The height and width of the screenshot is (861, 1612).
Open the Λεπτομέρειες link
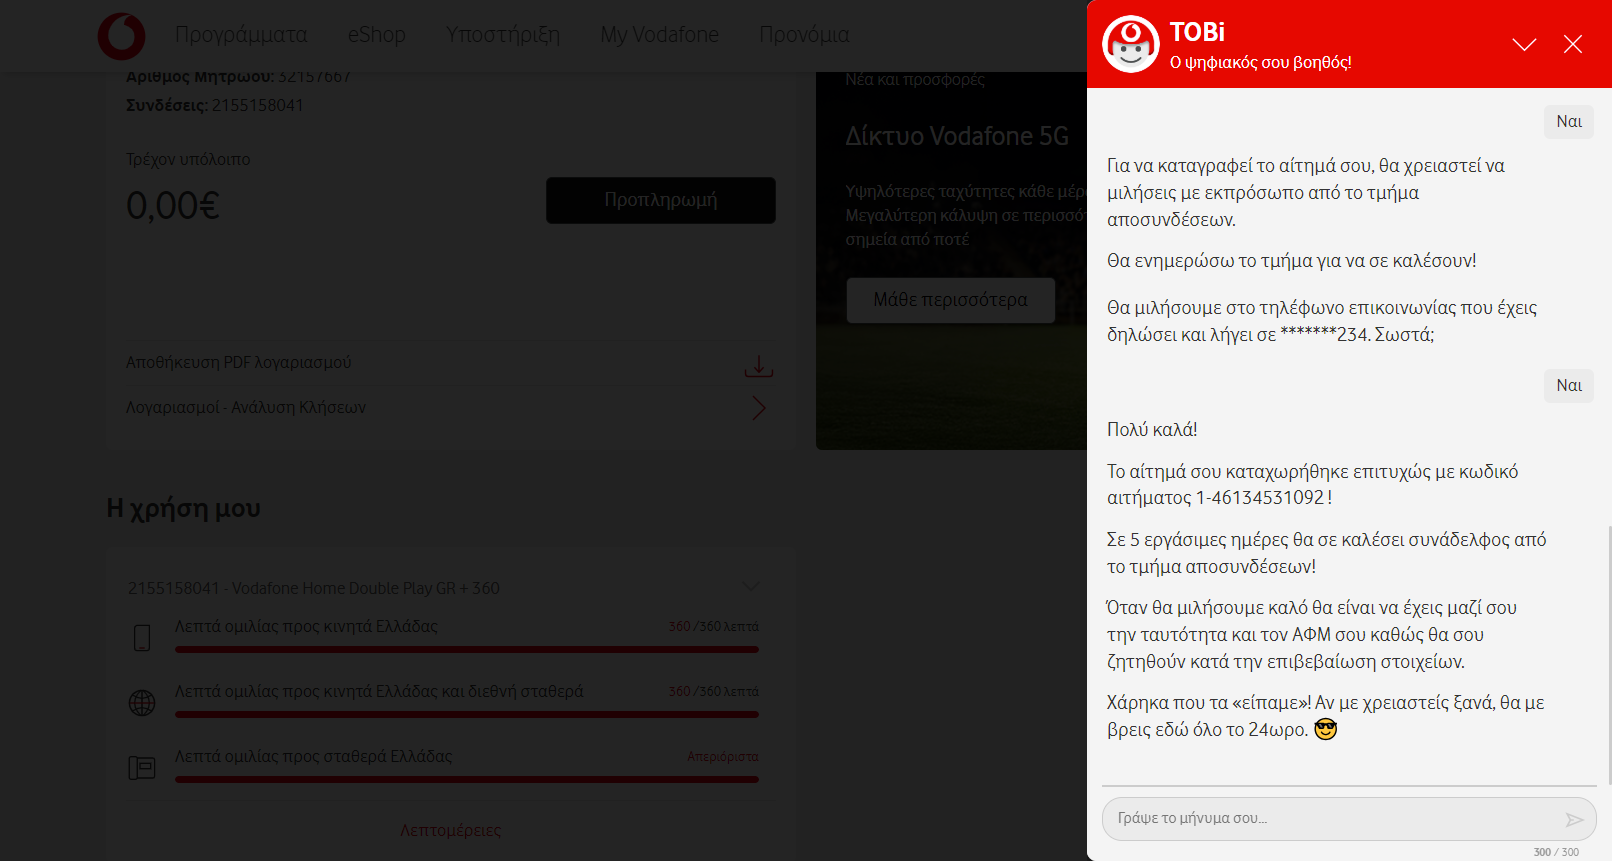pos(451,830)
